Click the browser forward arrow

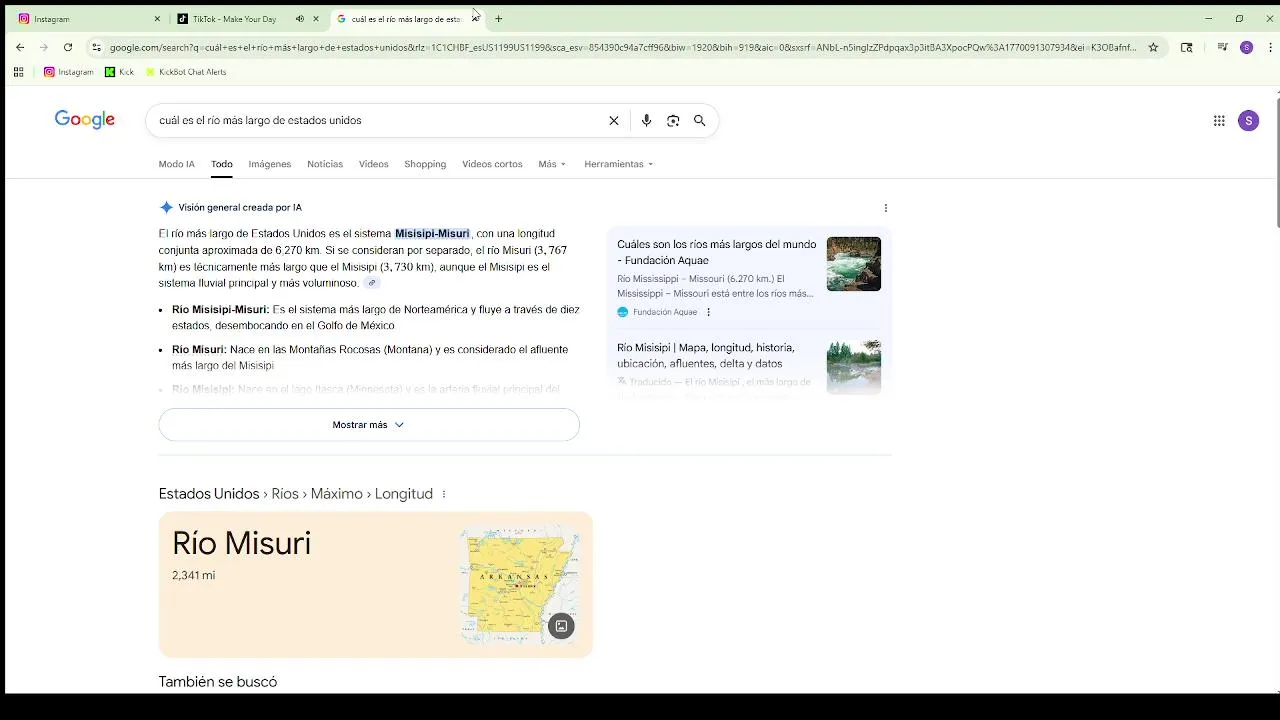point(44,47)
